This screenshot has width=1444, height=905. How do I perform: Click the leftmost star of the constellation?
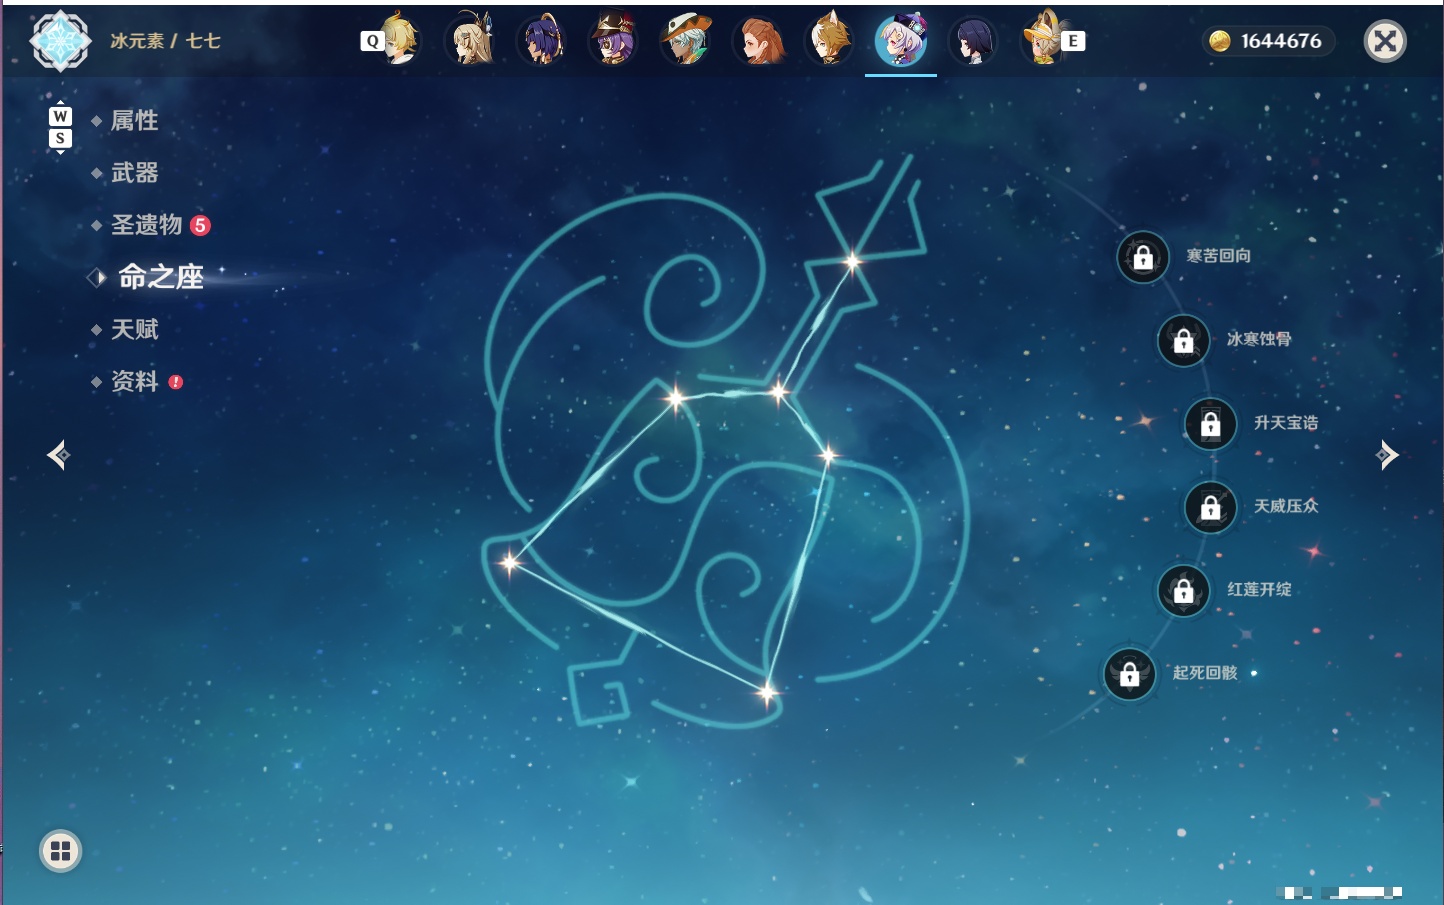[x=510, y=562]
